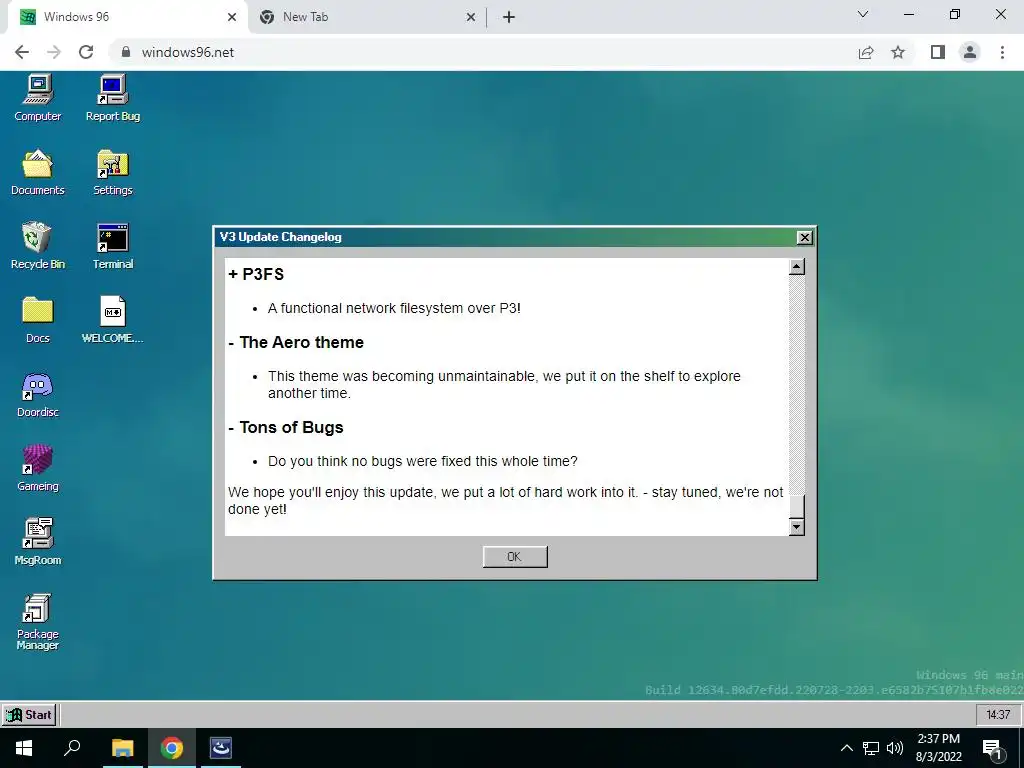The width and height of the screenshot is (1024, 768).
Task: Share this page from address bar
Action: coord(866,52)
